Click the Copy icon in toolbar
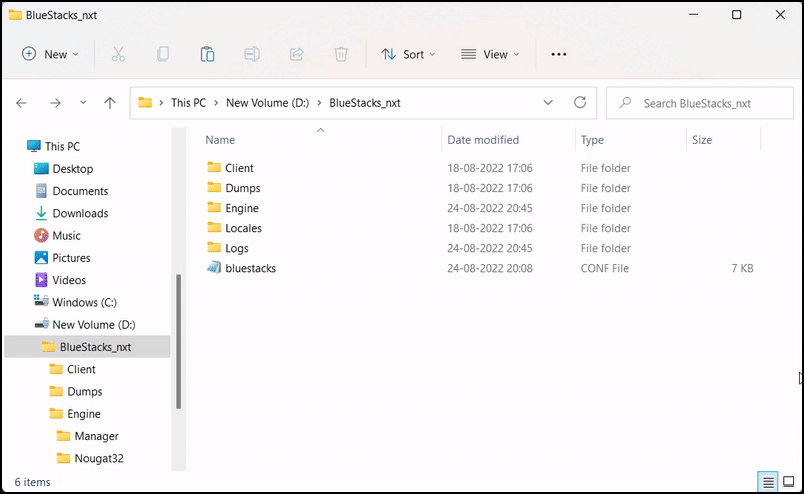Image resolution: width=804 pixels, height=494 pixels. 163,54
